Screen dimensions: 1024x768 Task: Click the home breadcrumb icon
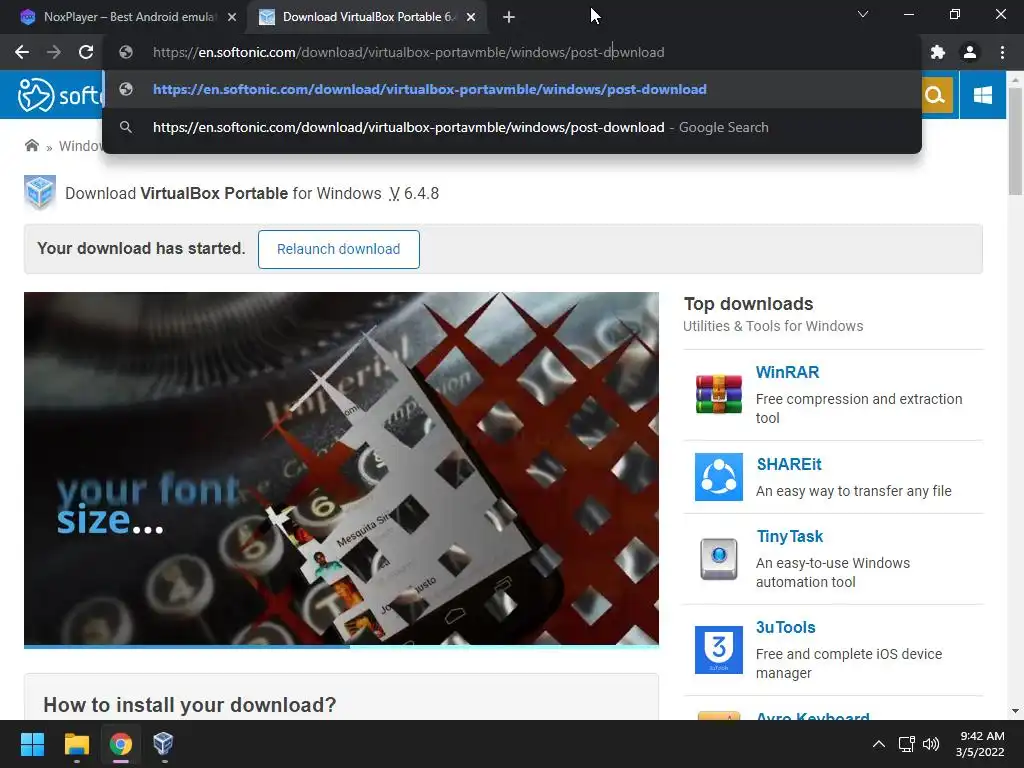tap(31, 145)
